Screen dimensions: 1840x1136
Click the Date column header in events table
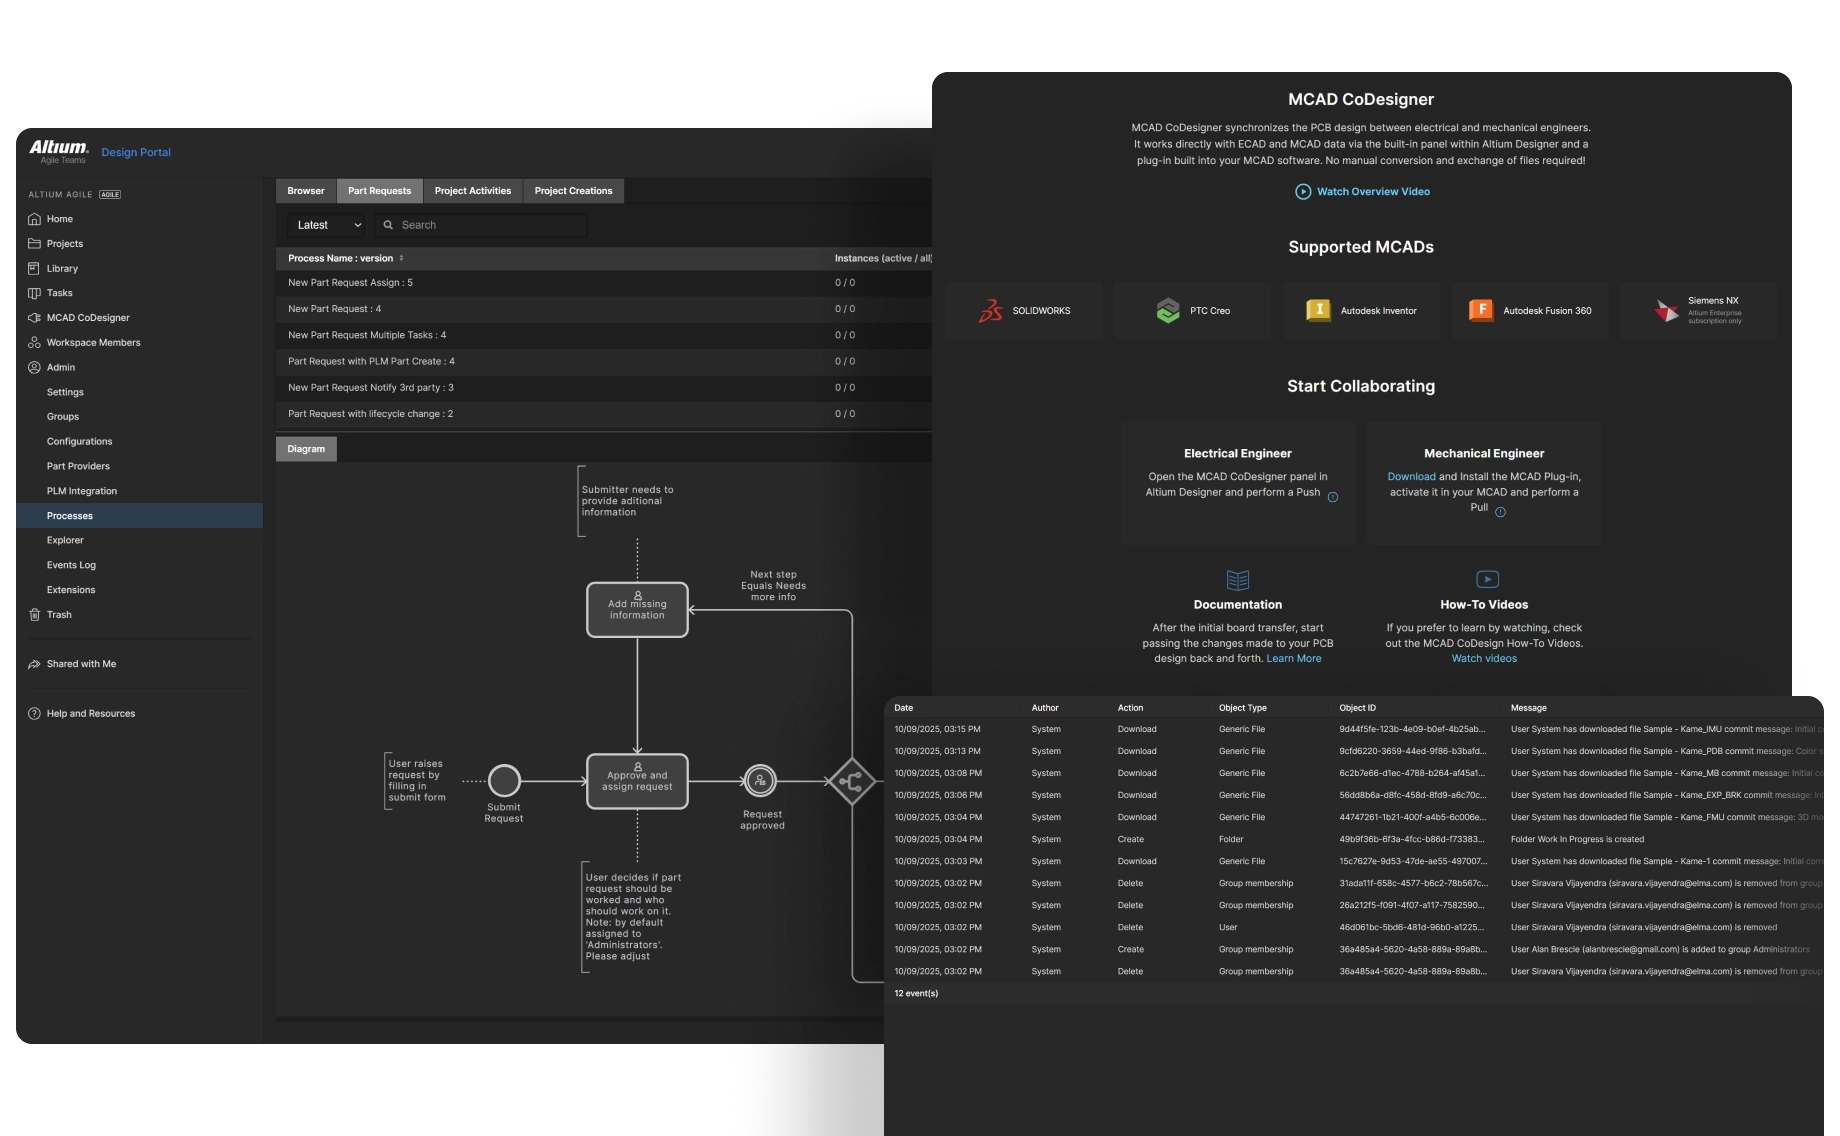click(903, 708)
